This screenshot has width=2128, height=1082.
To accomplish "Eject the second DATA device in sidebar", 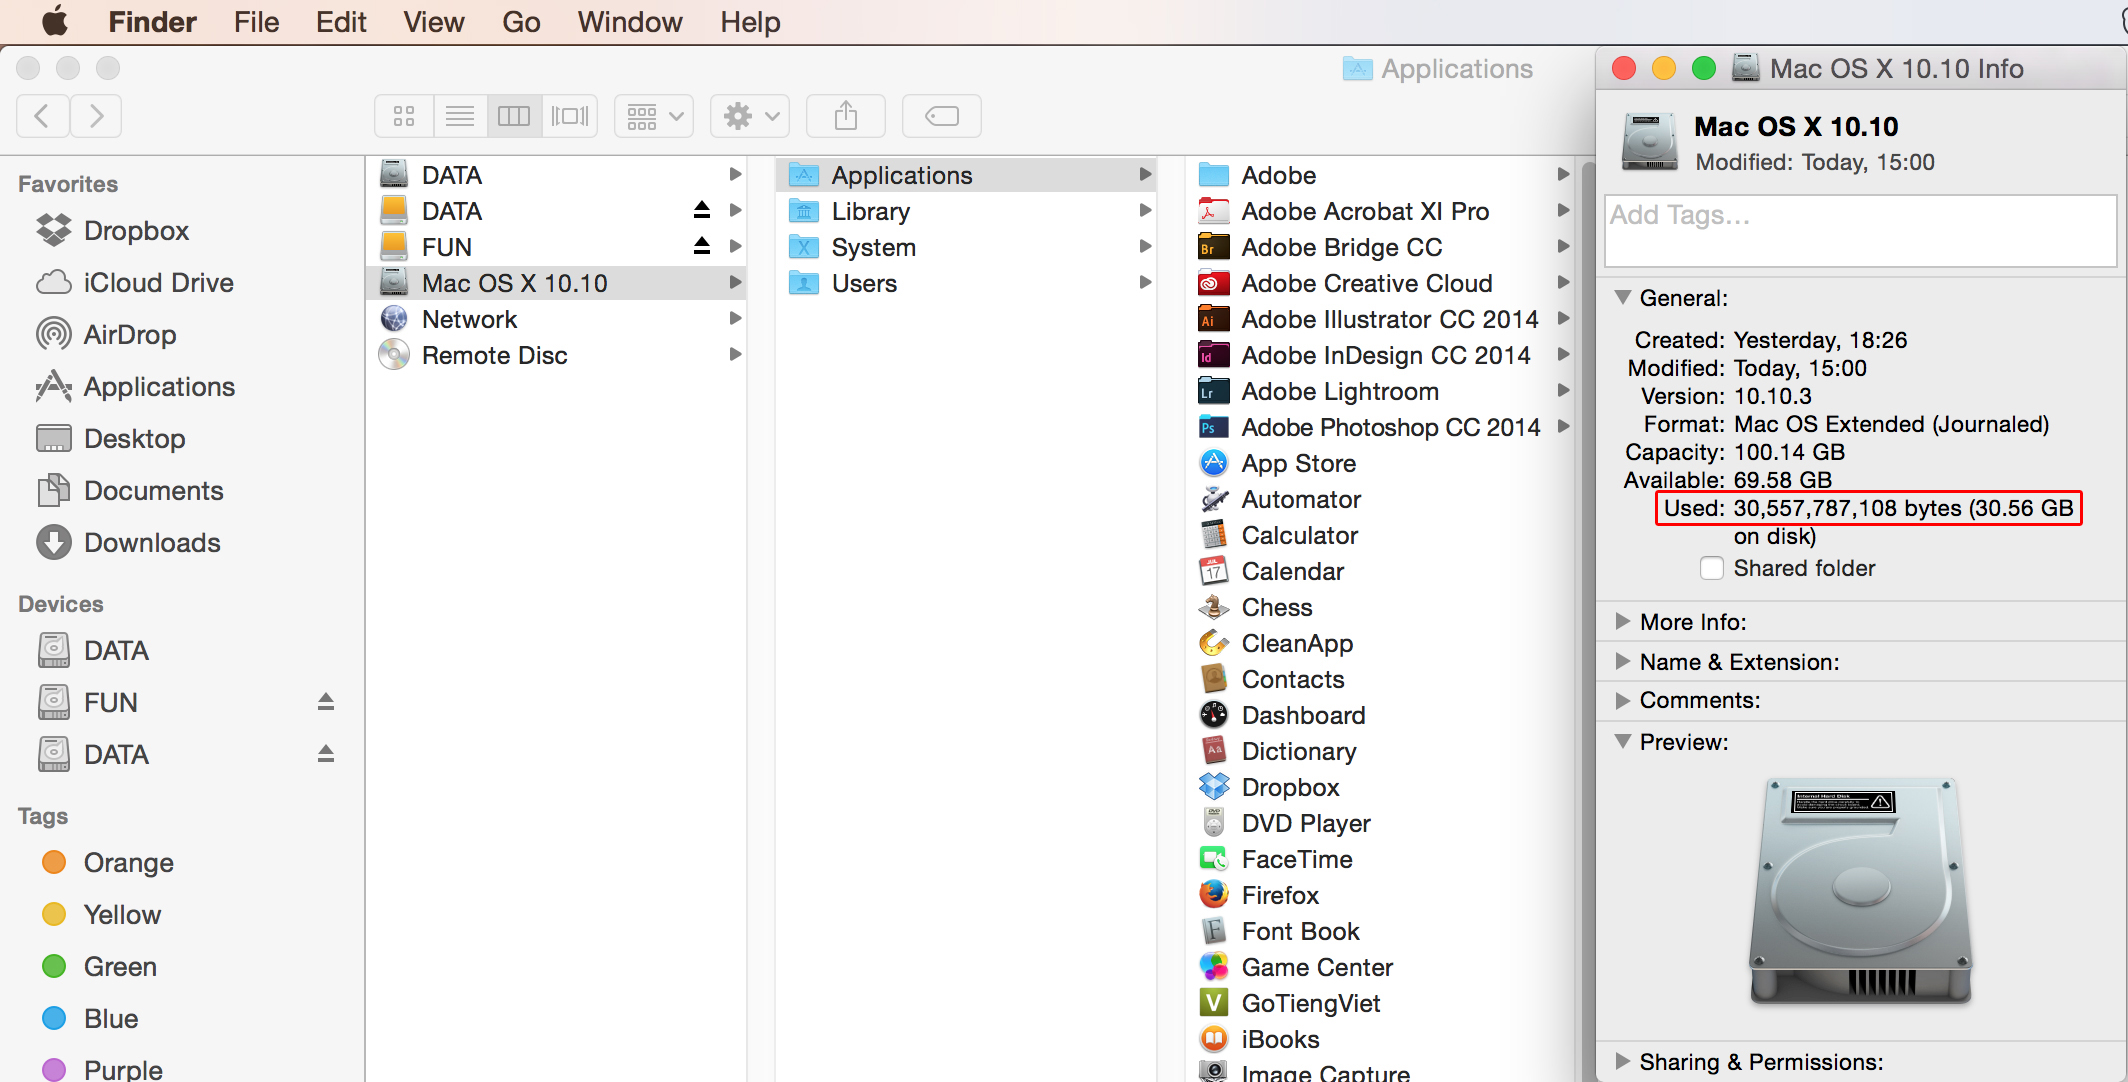I will click(326, 754).
